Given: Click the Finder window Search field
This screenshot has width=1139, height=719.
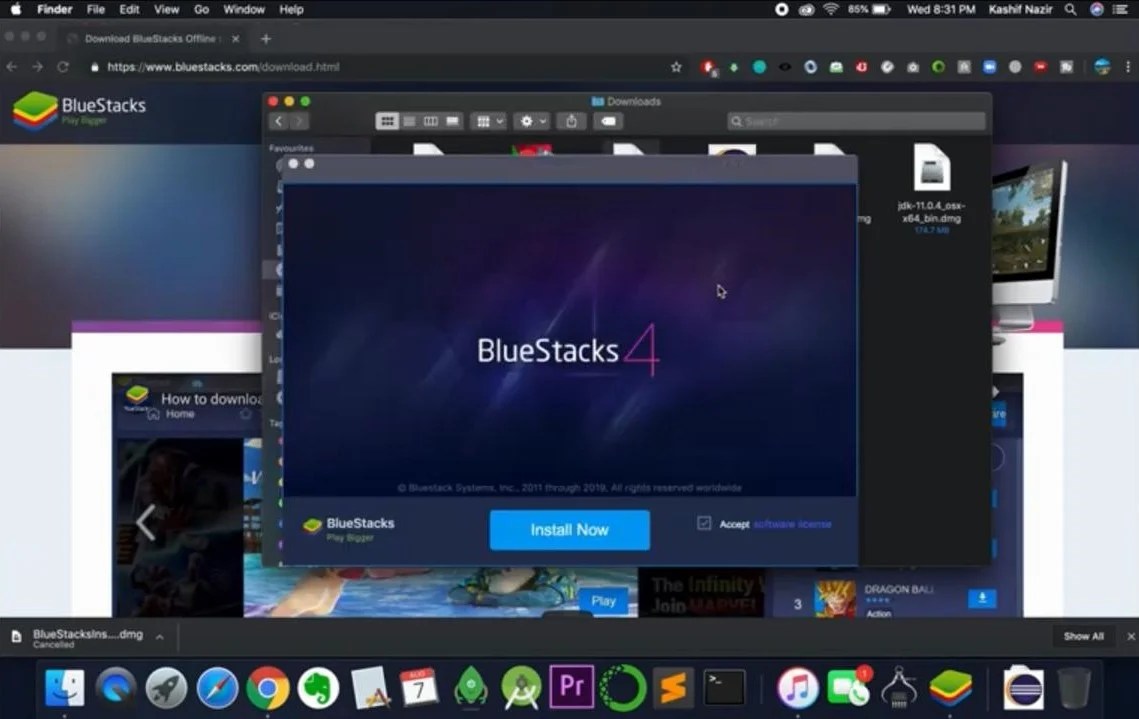Looking at the screenshot, I should point(856,121).
